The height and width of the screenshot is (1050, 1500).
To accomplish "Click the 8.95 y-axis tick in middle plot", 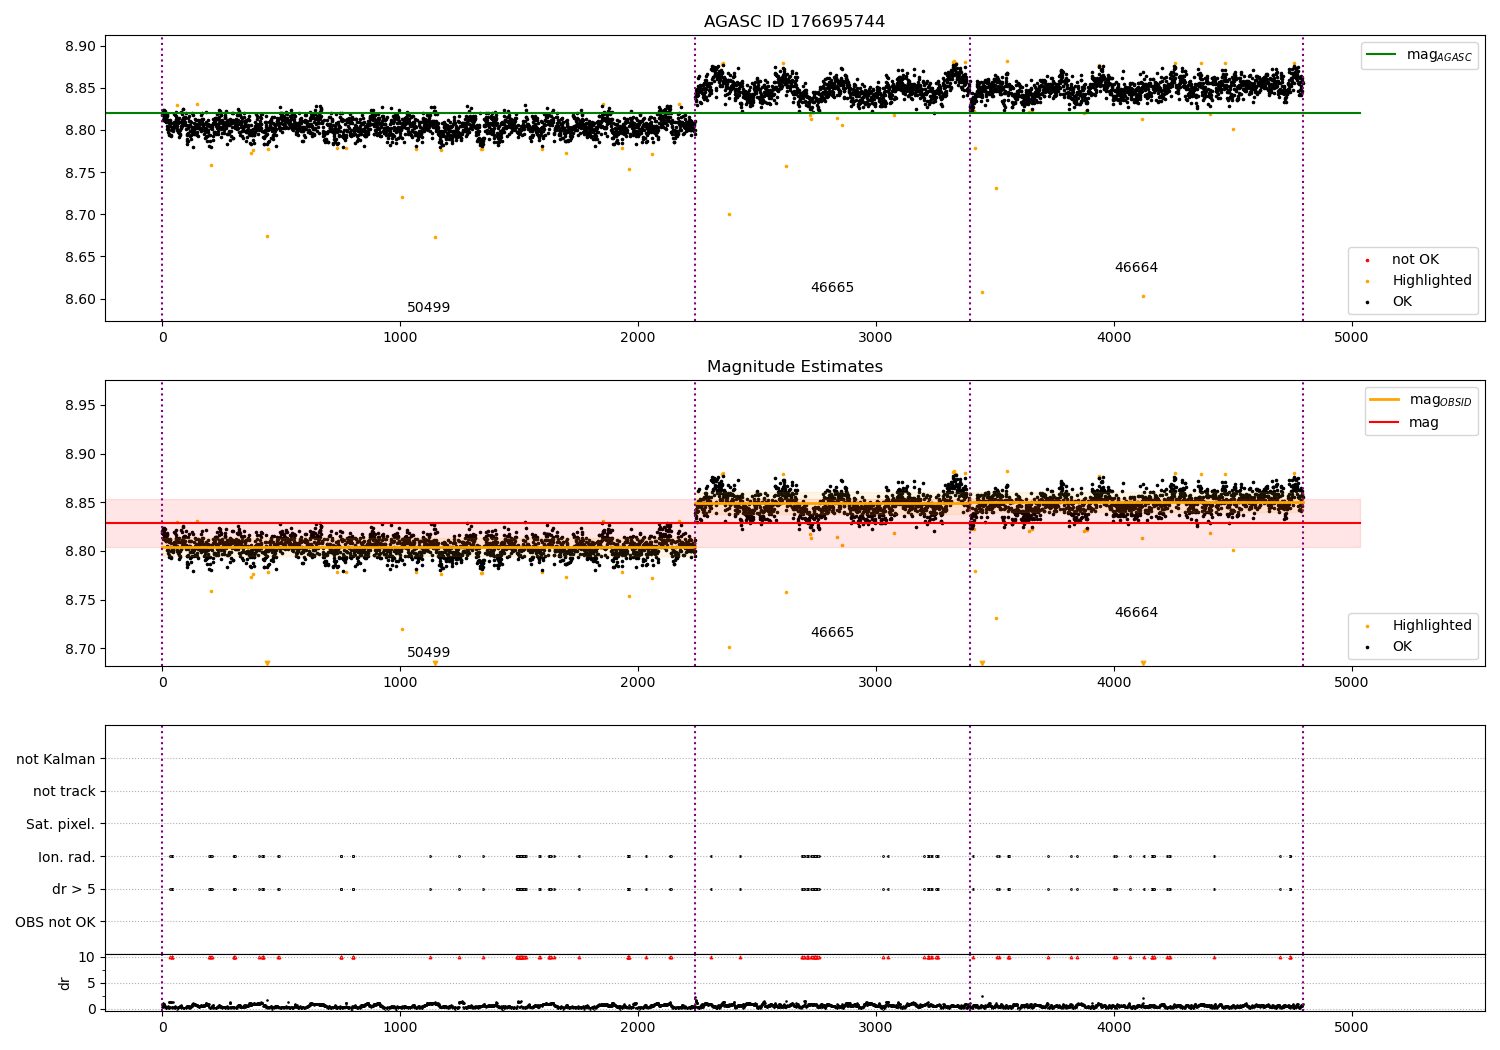I will tap(80, 405).
